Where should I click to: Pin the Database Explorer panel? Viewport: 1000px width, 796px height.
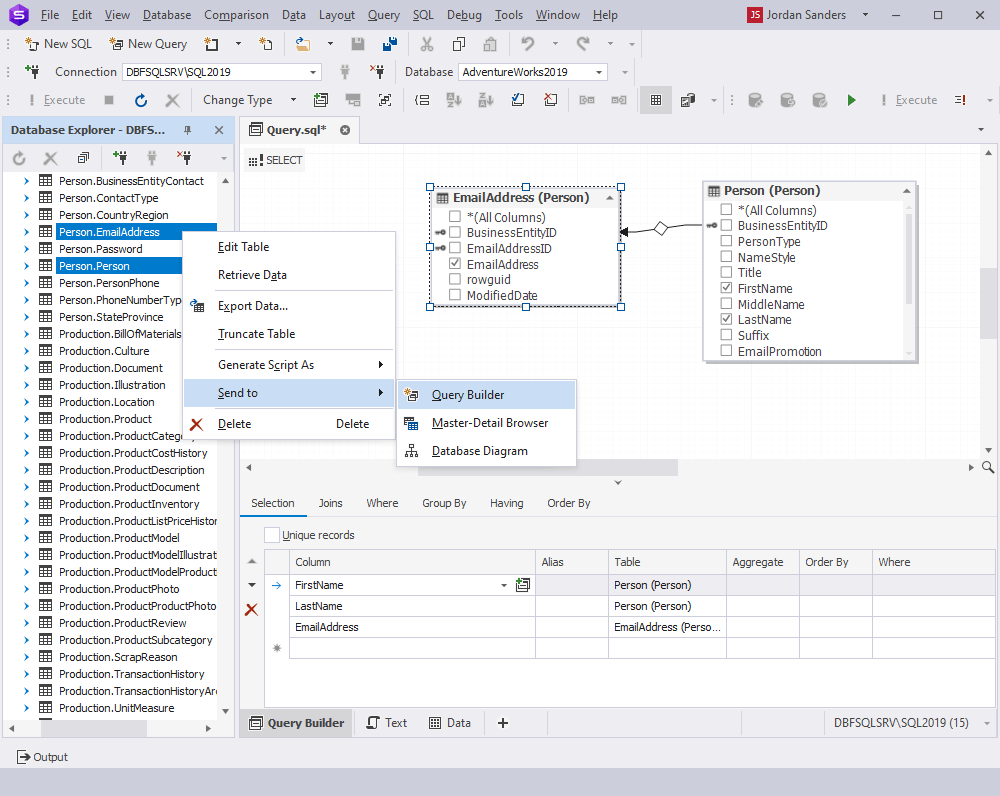click(x=187, y=130)
